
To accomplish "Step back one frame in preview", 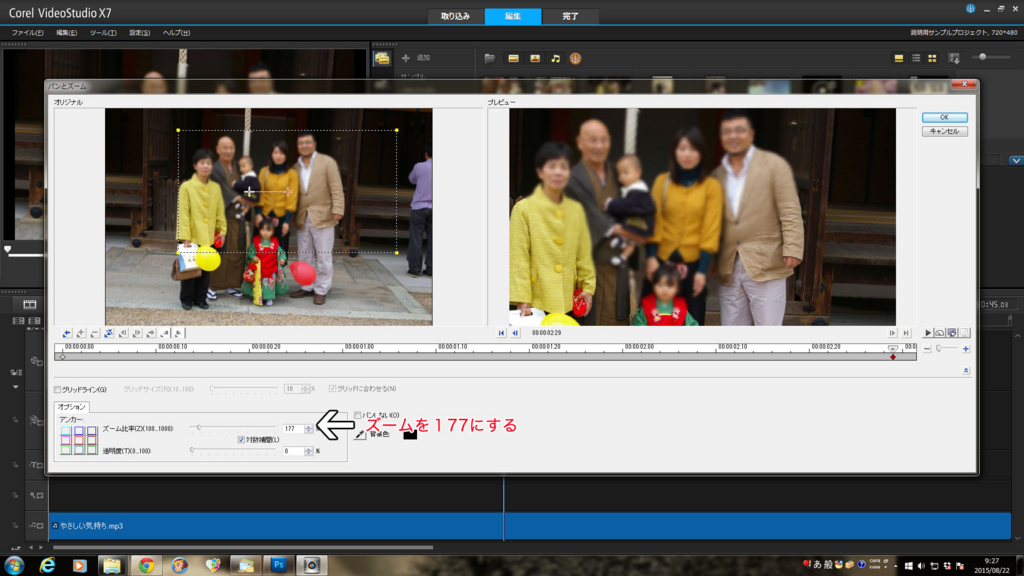I will 515,333.
